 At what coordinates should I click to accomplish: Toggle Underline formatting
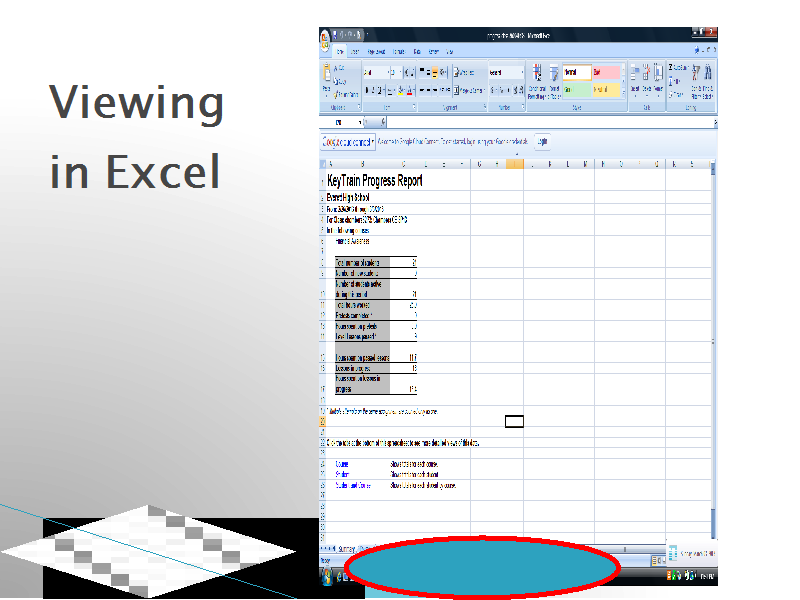coord(380,90)
